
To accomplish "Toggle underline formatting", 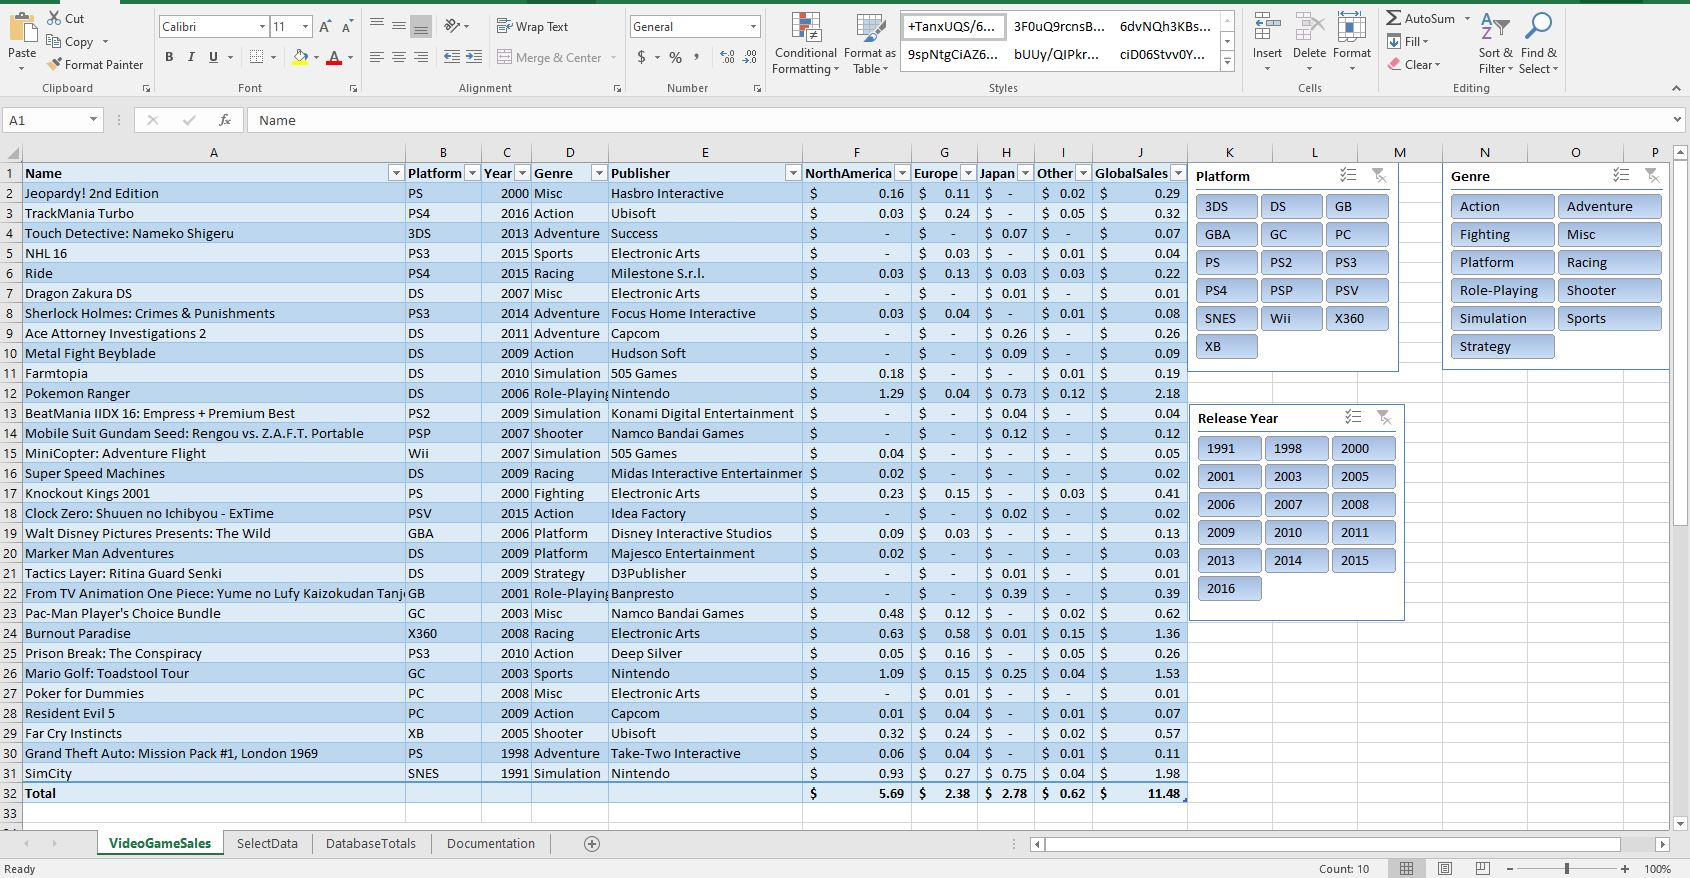I will pyautogui.click(x=213, y=57).
